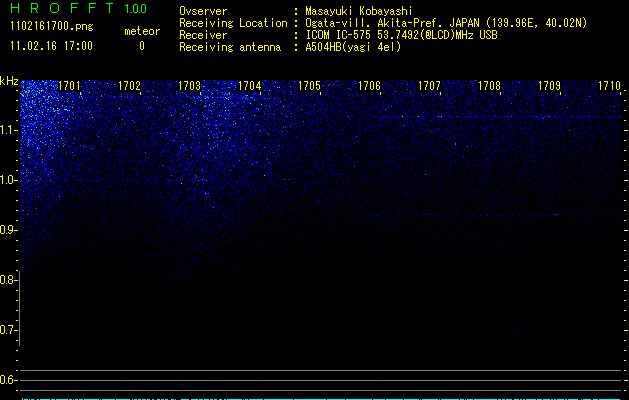629x400 pixels.
Task: Click the 1701 time marker
Action: point(69,85)
